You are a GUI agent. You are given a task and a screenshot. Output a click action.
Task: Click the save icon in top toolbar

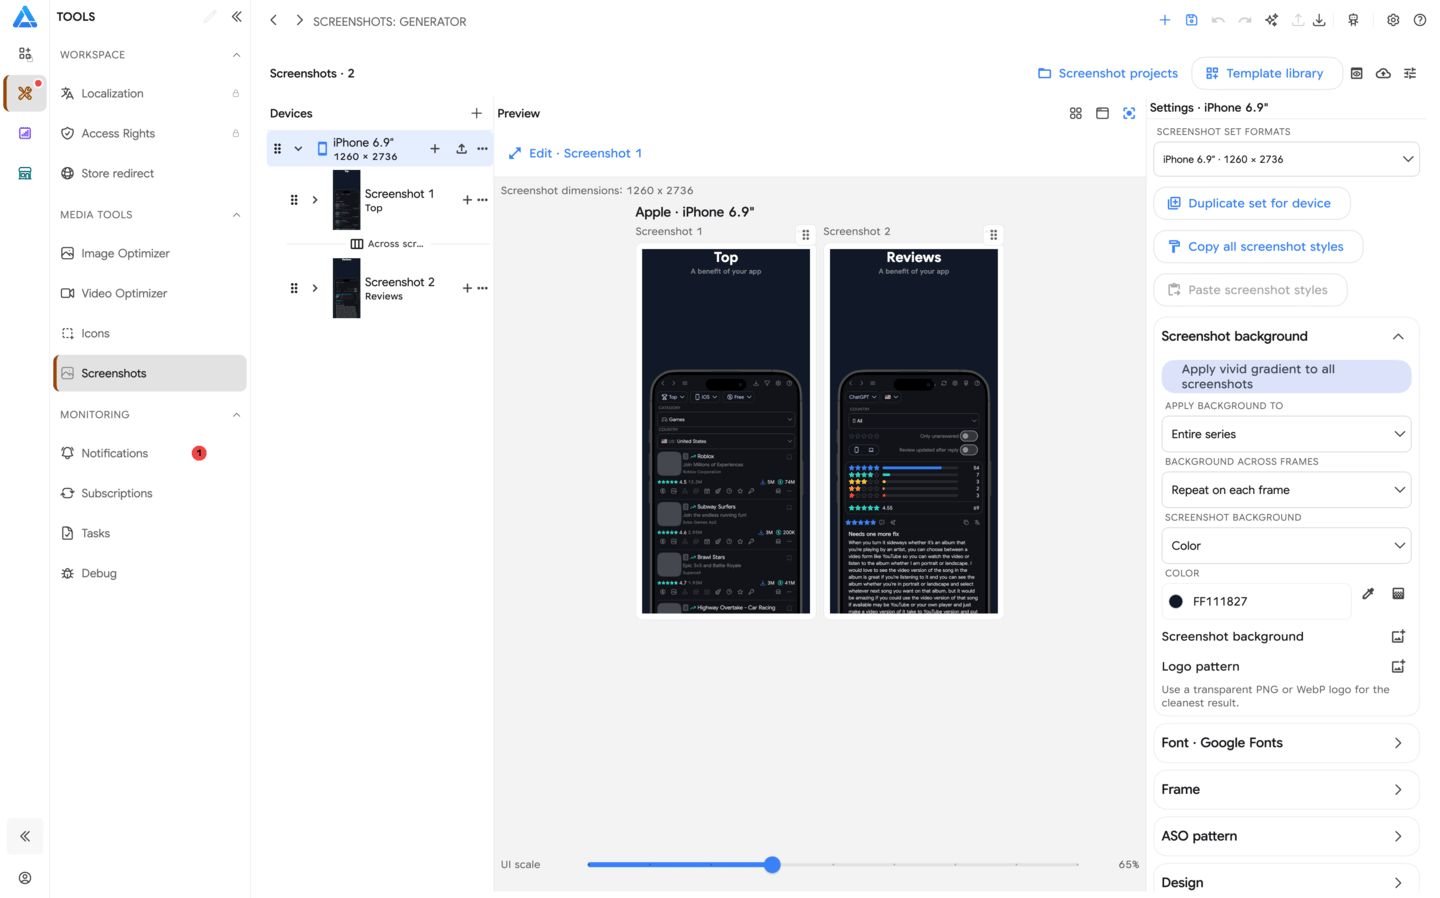coord(1191,20)
